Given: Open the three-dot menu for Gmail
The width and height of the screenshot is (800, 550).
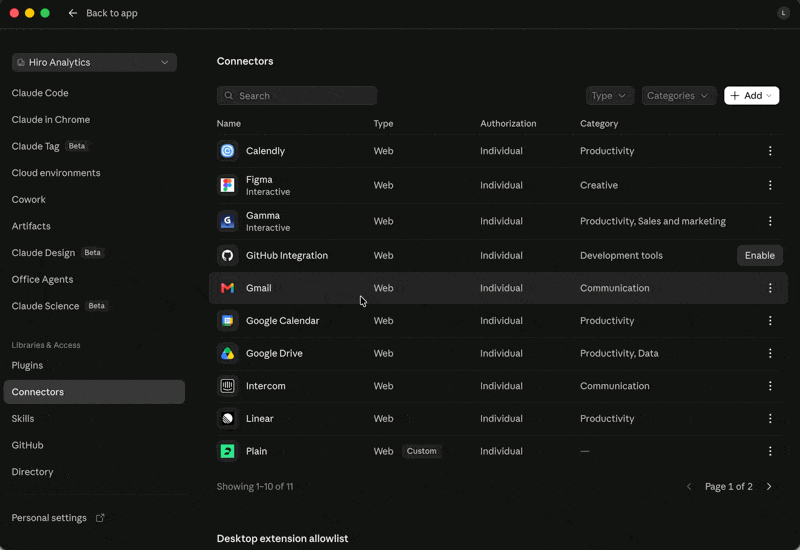Looking at the screenshot, I should pyautogui.click(x=770, y=288).
